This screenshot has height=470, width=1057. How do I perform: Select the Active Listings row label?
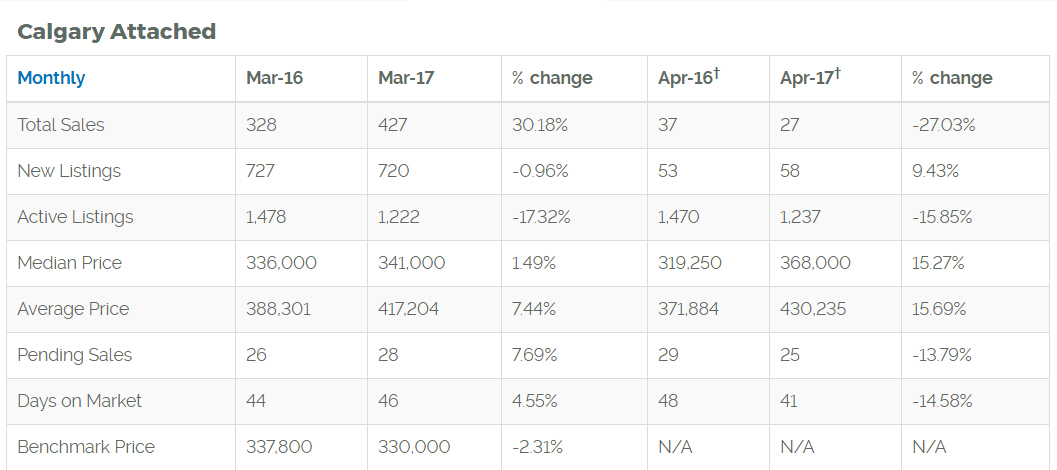76,217
